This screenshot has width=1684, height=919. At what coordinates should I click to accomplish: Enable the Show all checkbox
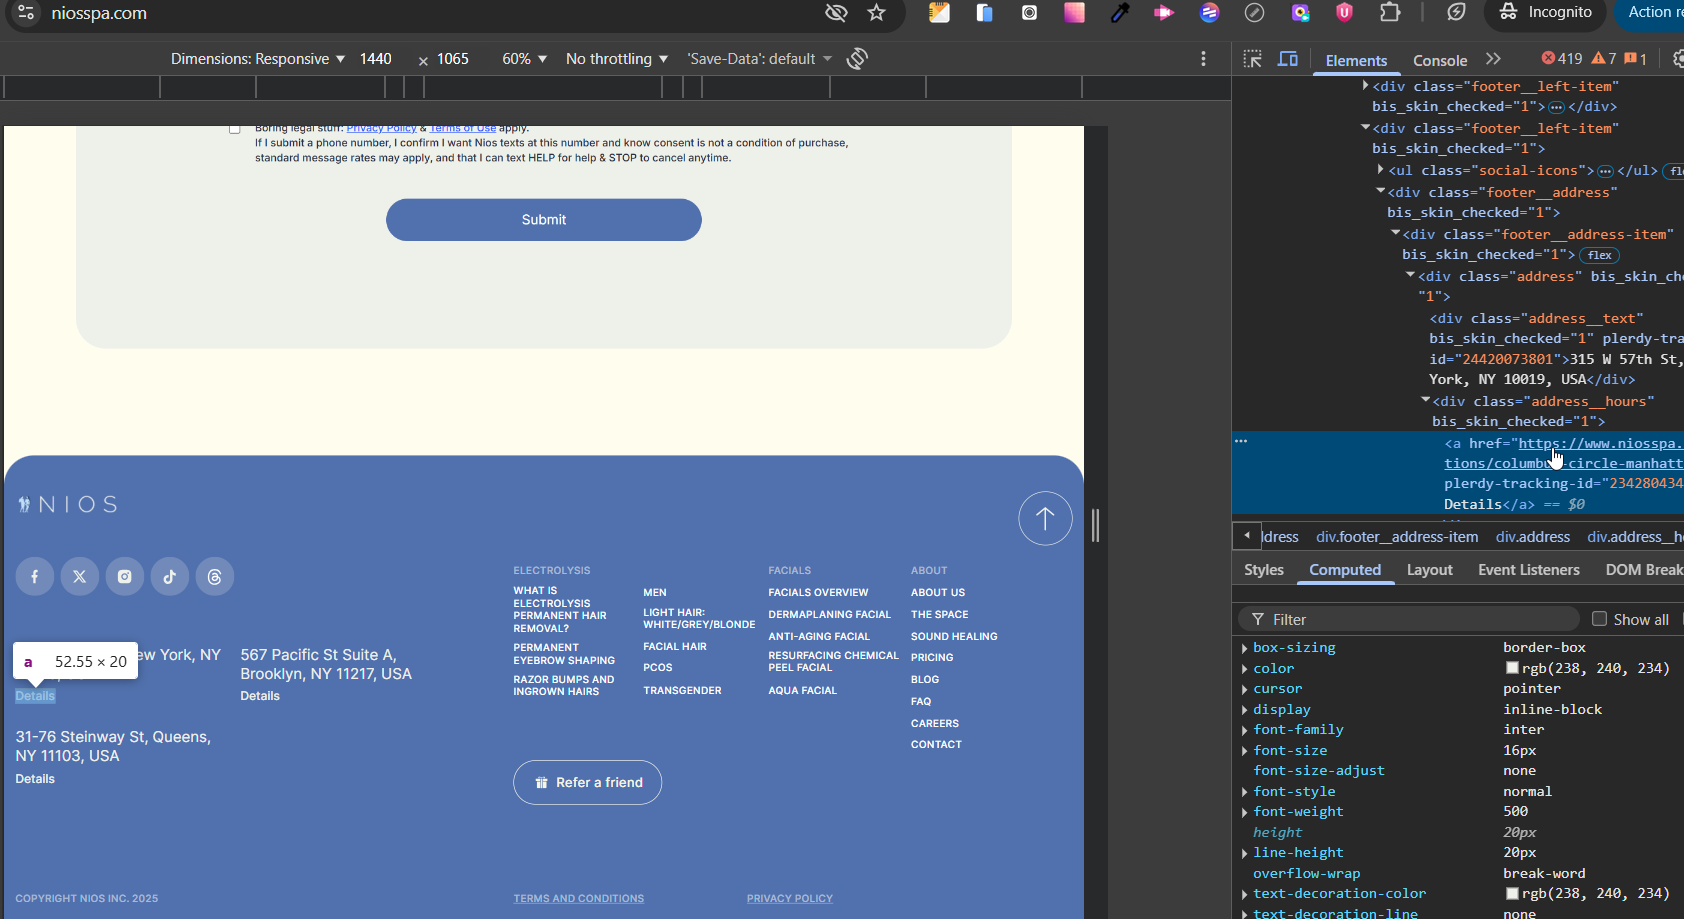[x=1599, y=619]
